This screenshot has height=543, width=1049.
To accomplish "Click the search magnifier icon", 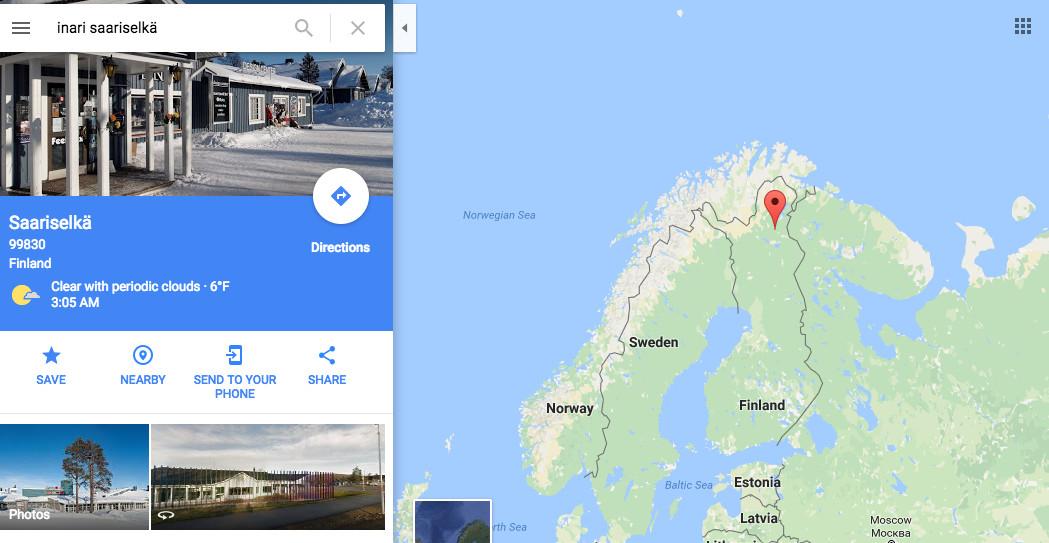I will (x=304, y=28).
